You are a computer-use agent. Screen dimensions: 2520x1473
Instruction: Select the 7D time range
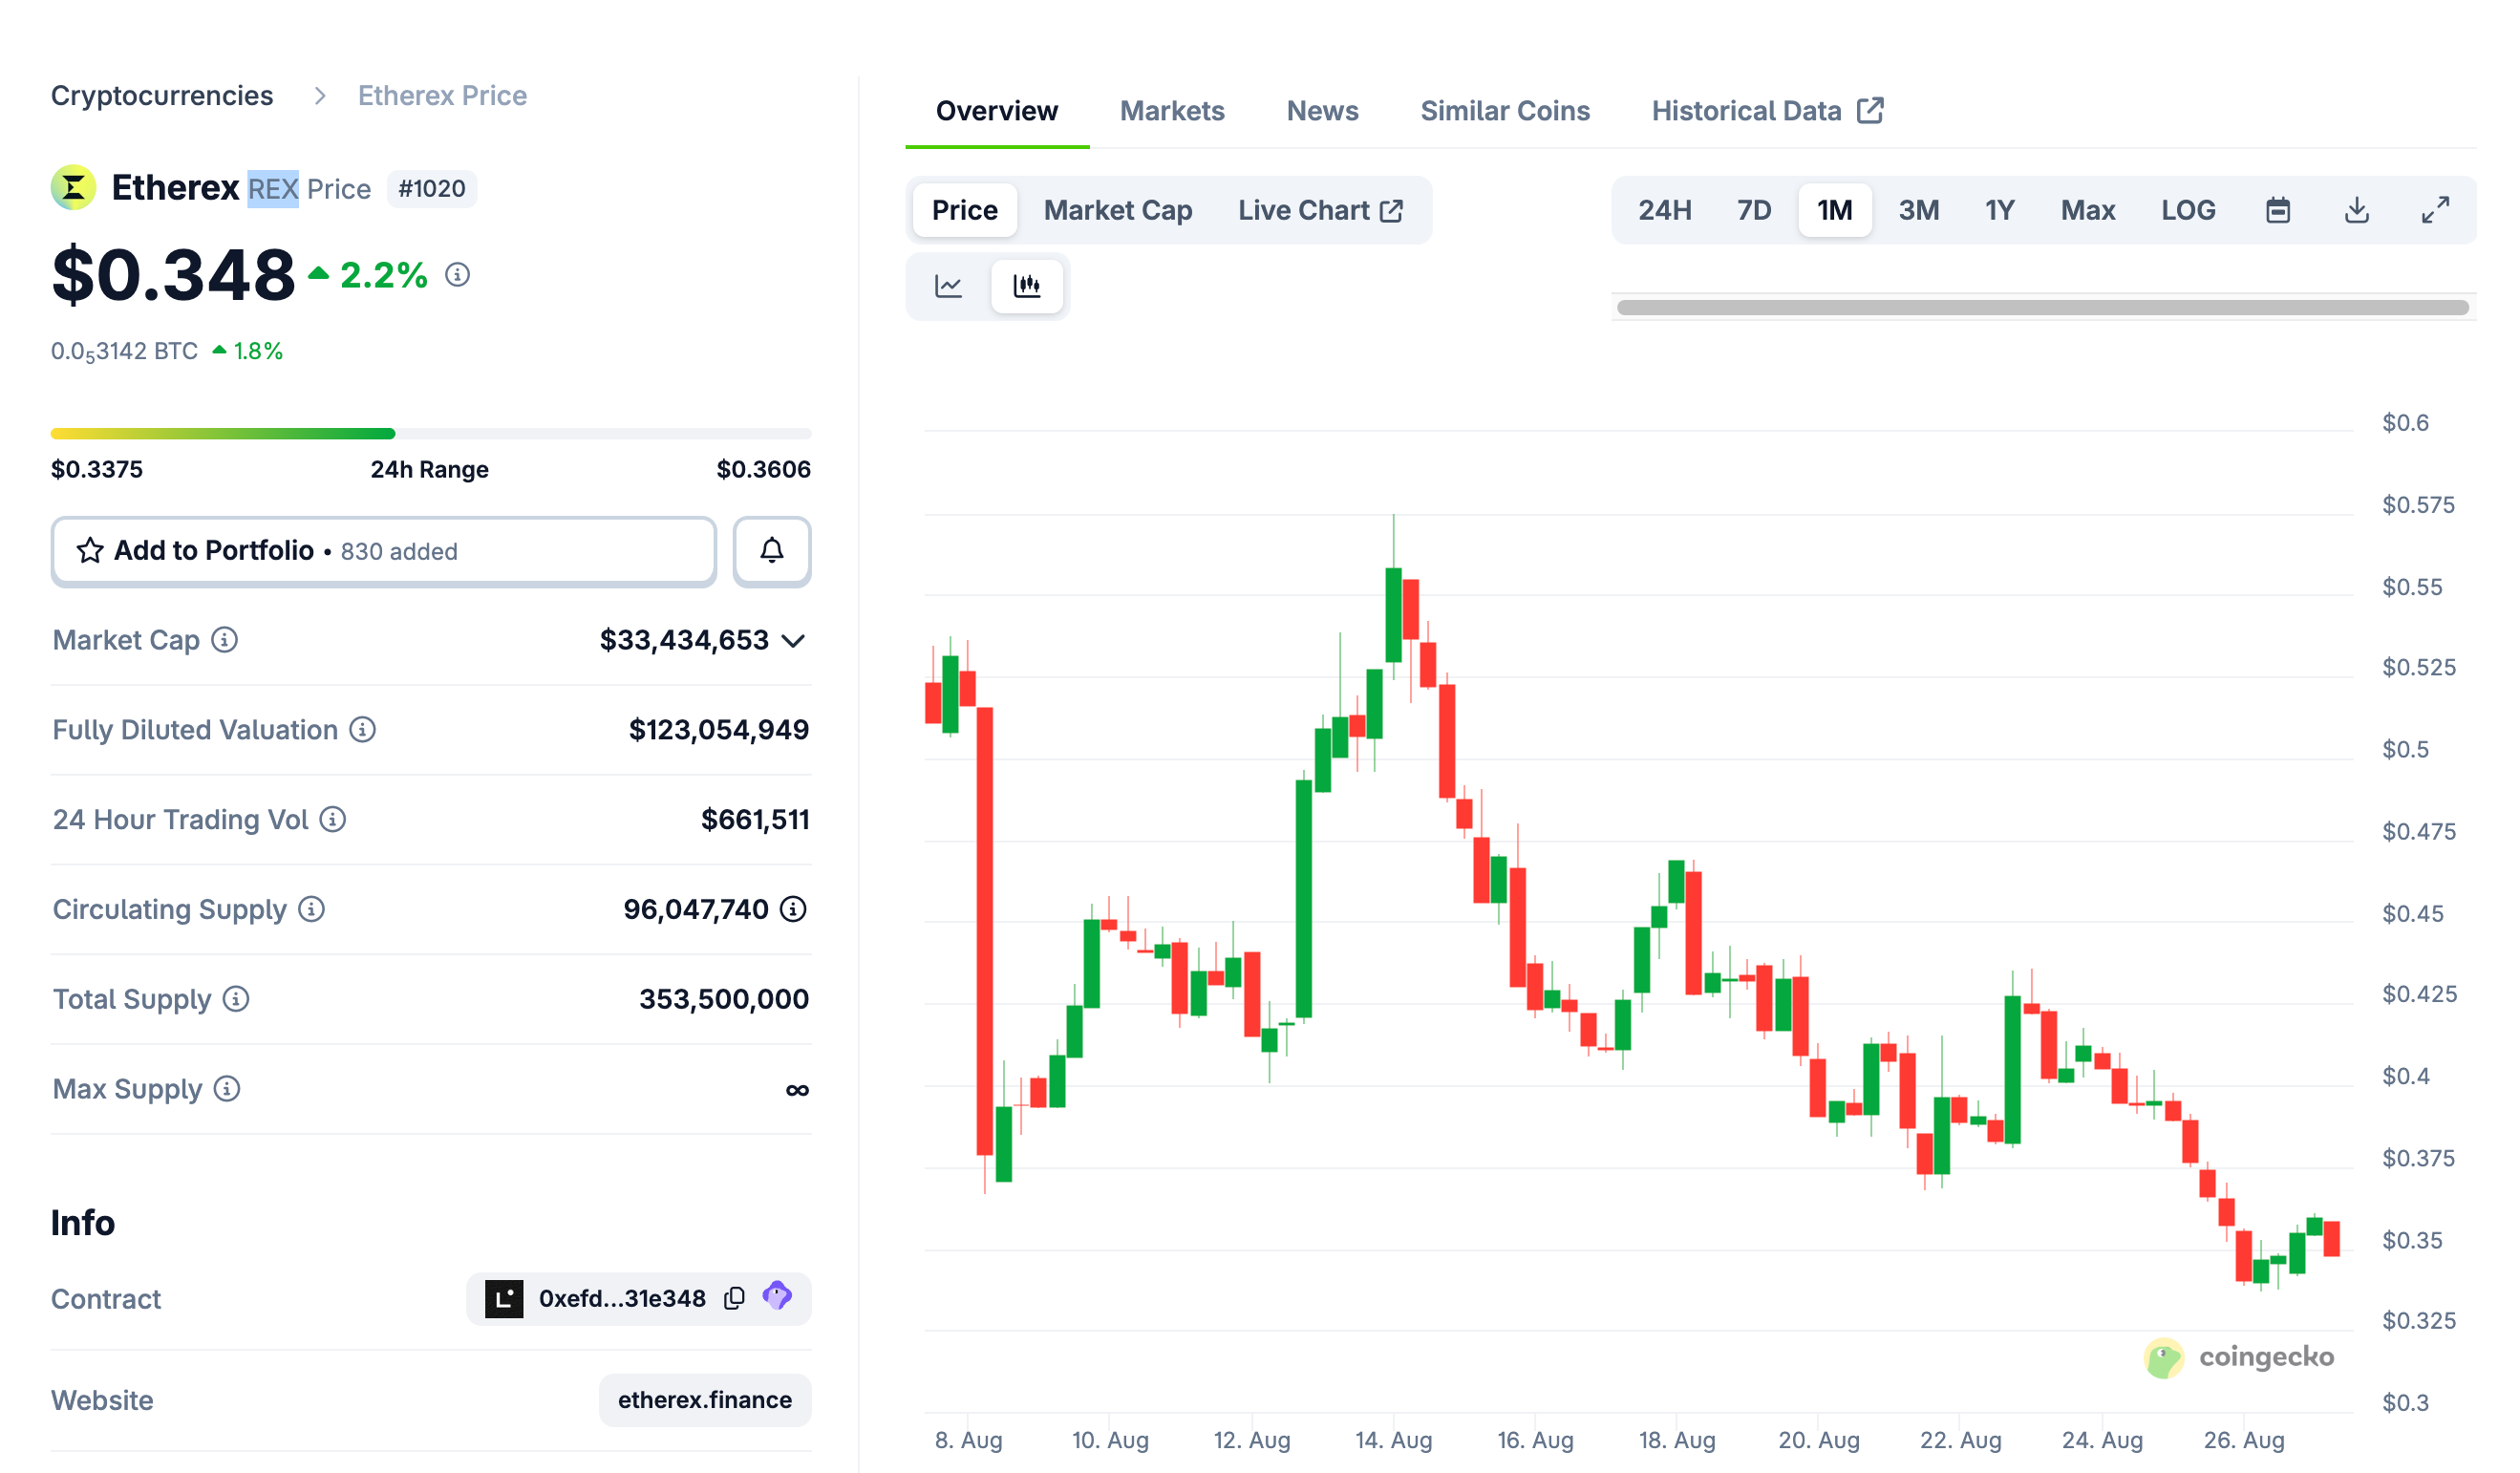[x=1753, y=210]
